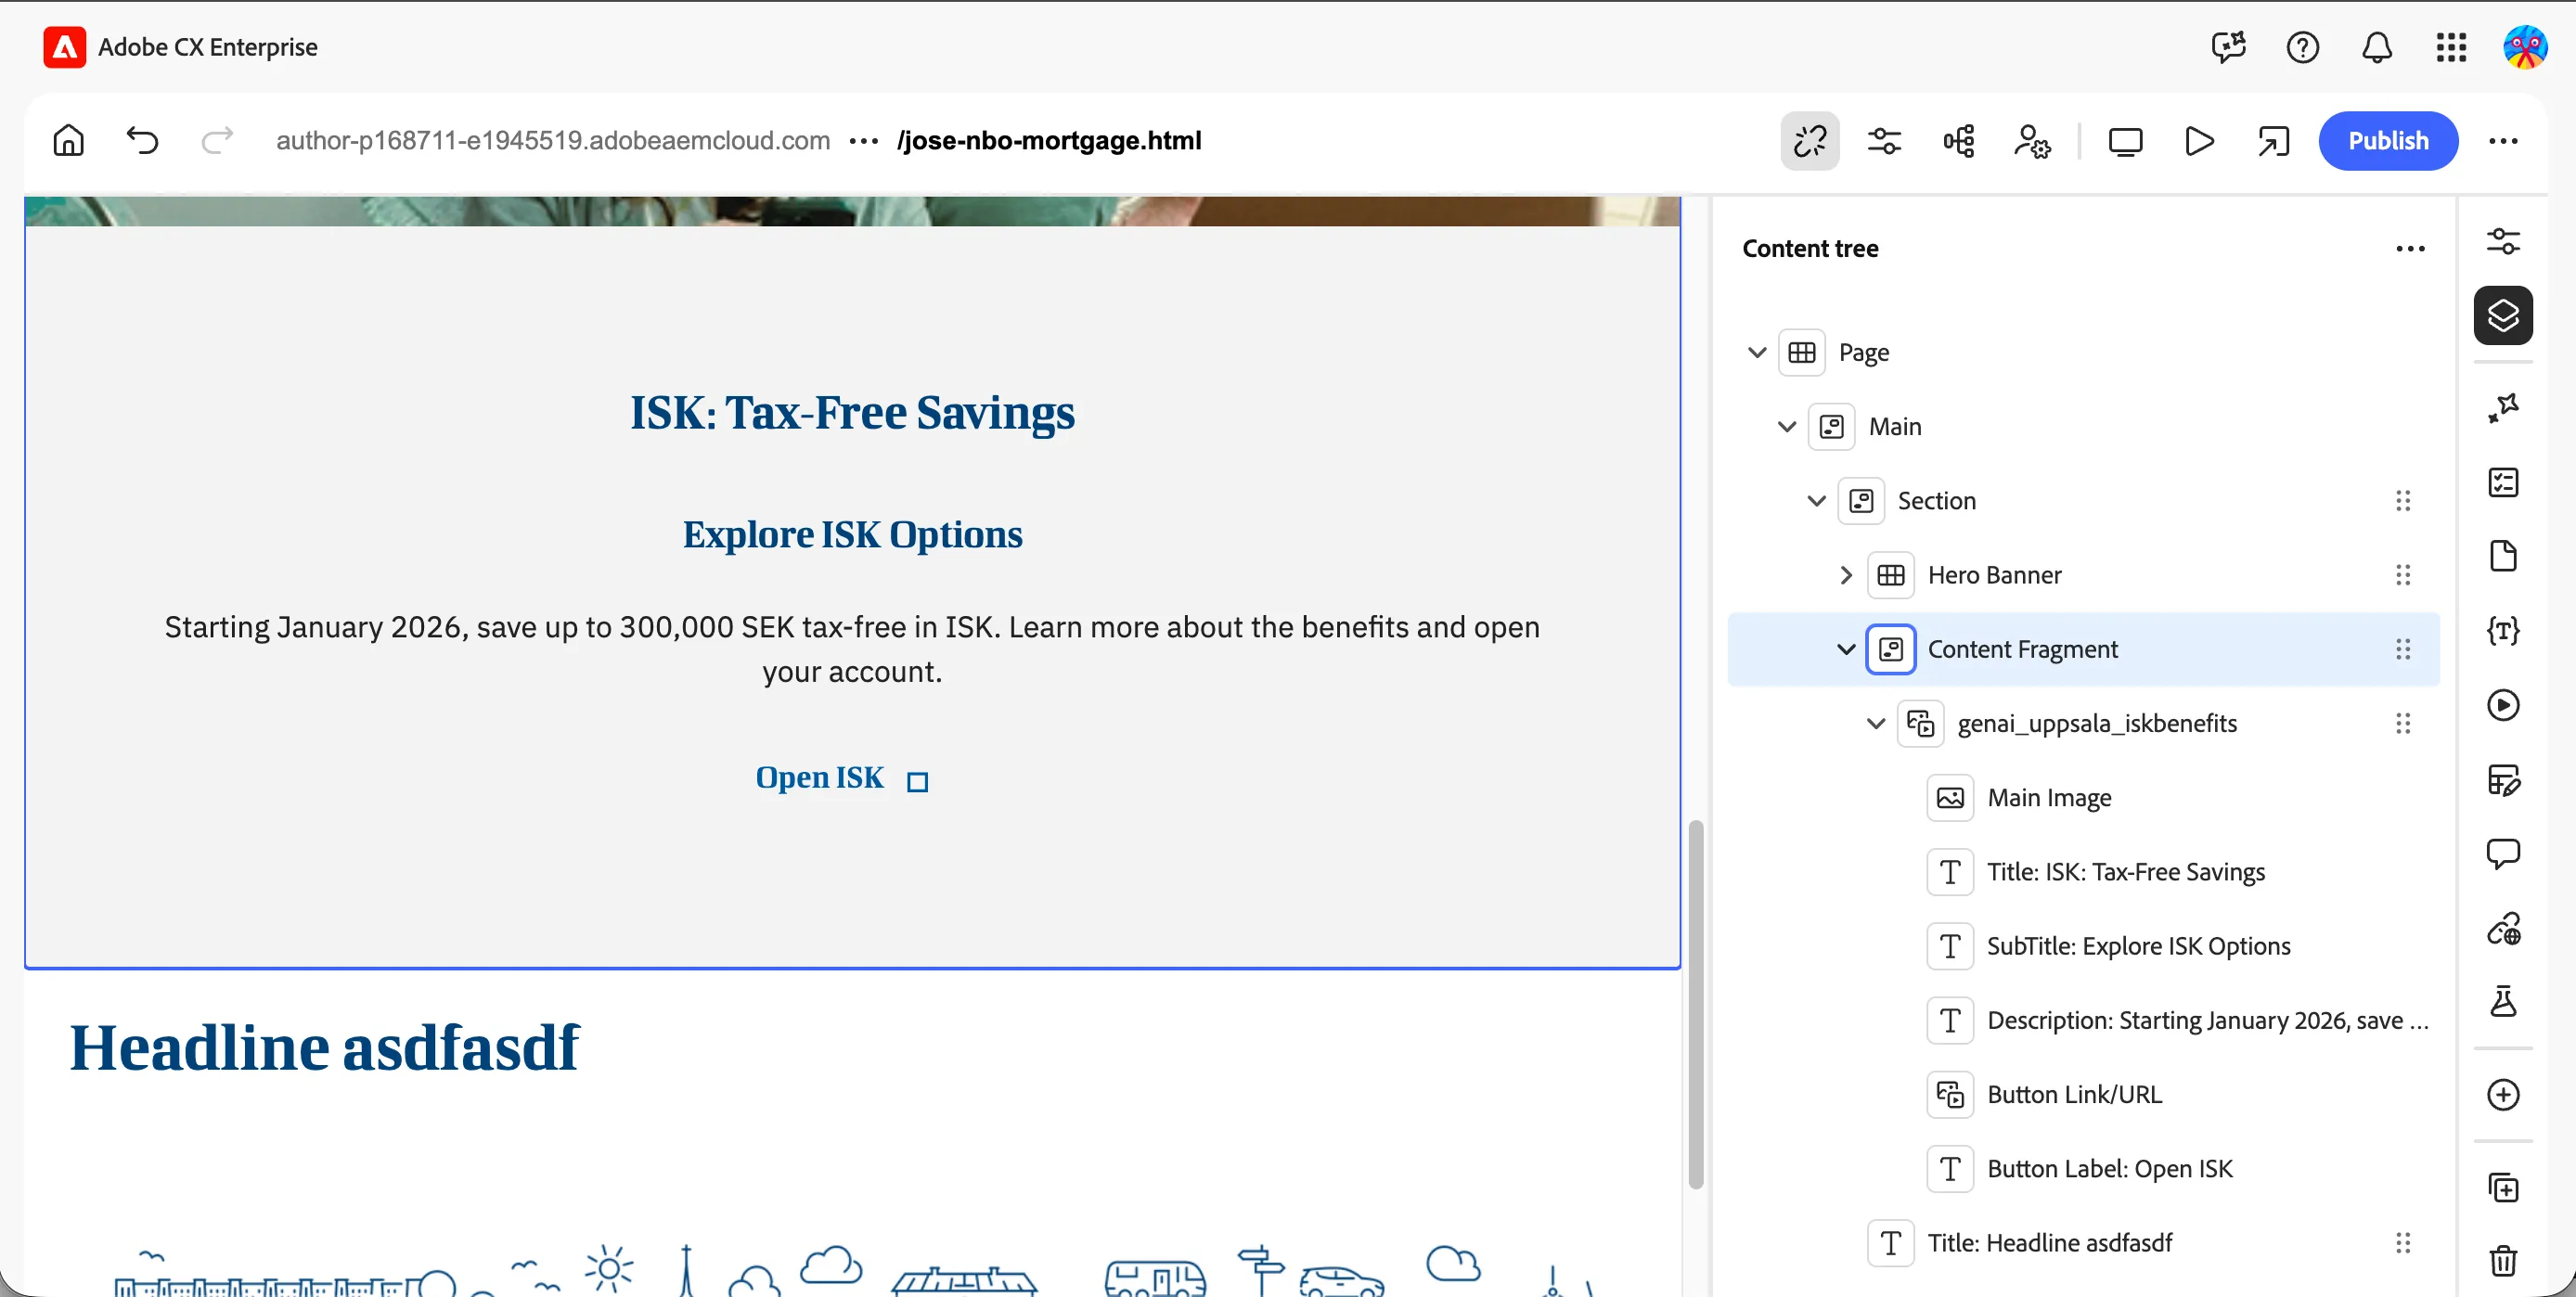
Task: Open page in new window arrow icon
Action: pyautogui.click(x=2273, y=141)
